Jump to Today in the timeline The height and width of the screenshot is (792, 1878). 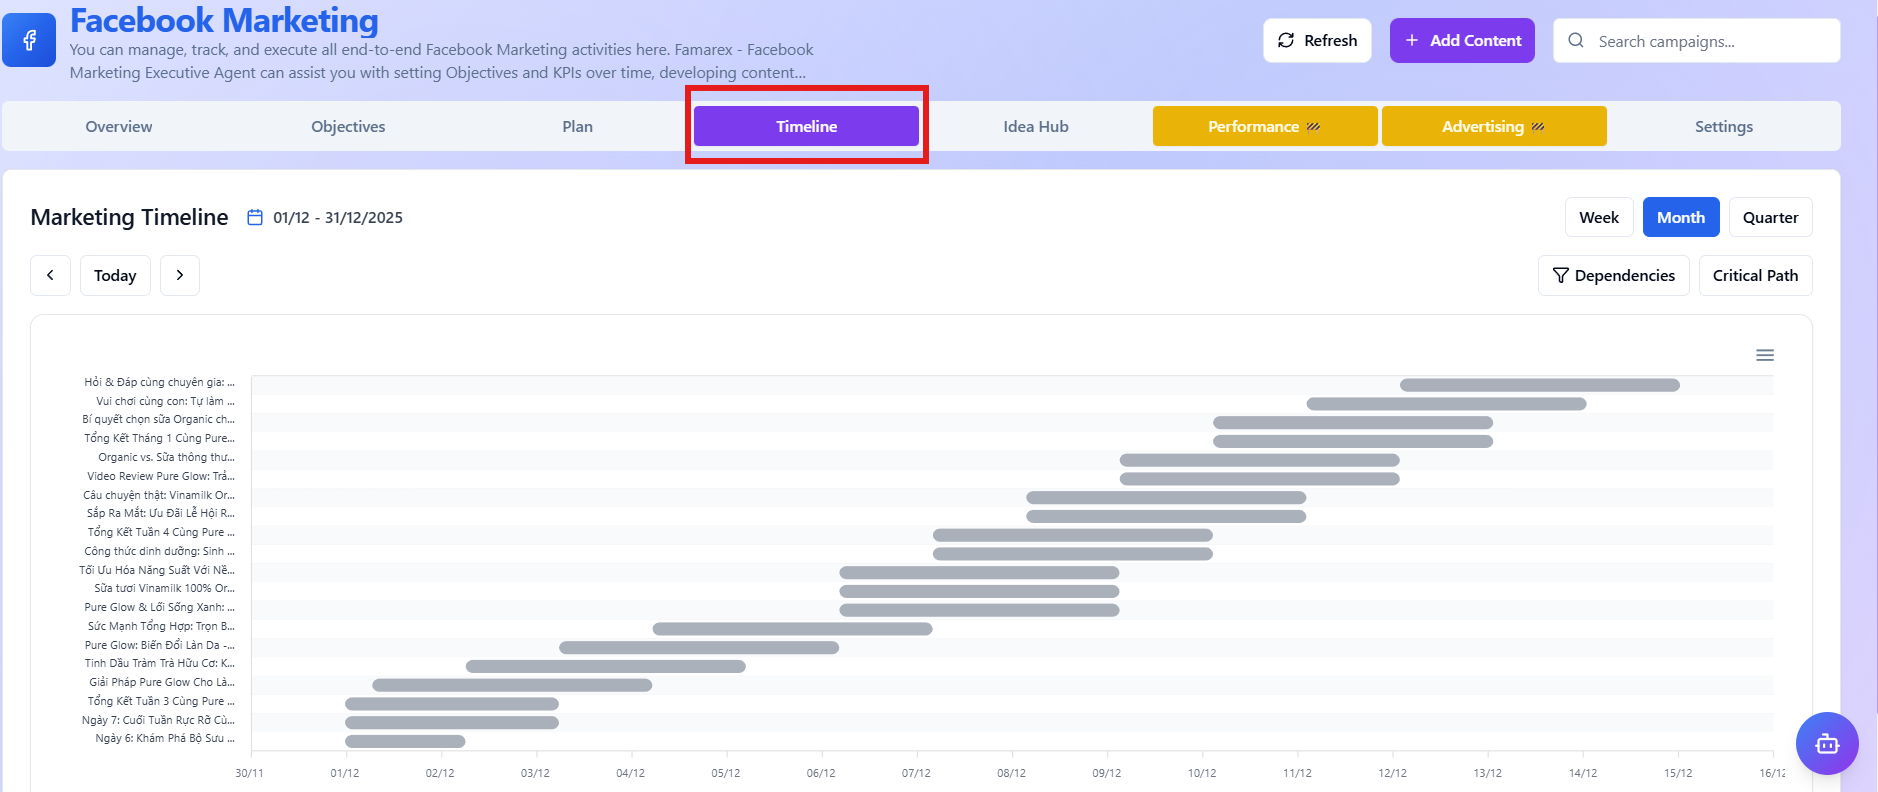pyautogui.click(x=115, y=275)
